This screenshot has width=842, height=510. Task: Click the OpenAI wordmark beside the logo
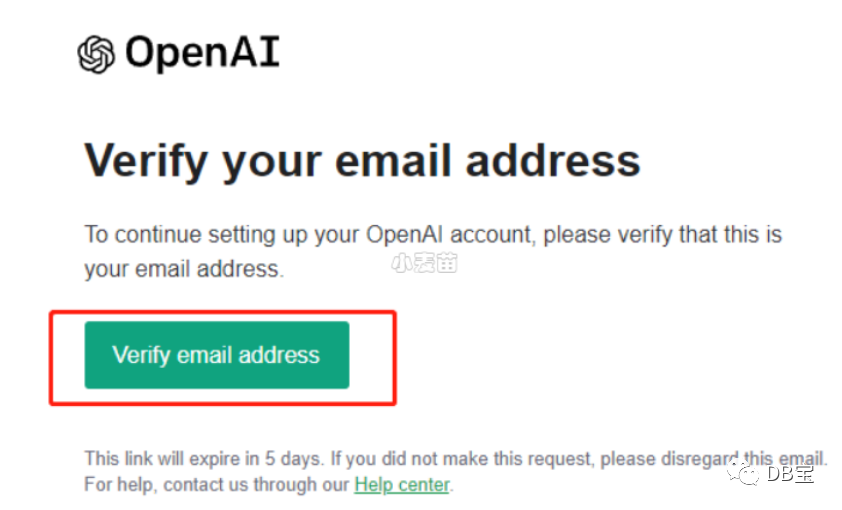point(202,53)
